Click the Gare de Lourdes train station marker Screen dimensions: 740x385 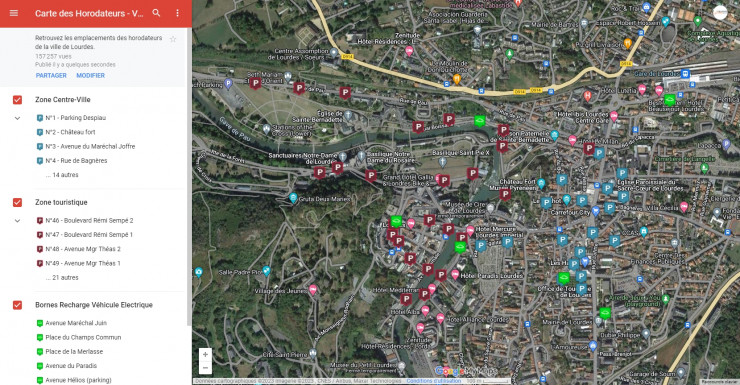[685, 74]
